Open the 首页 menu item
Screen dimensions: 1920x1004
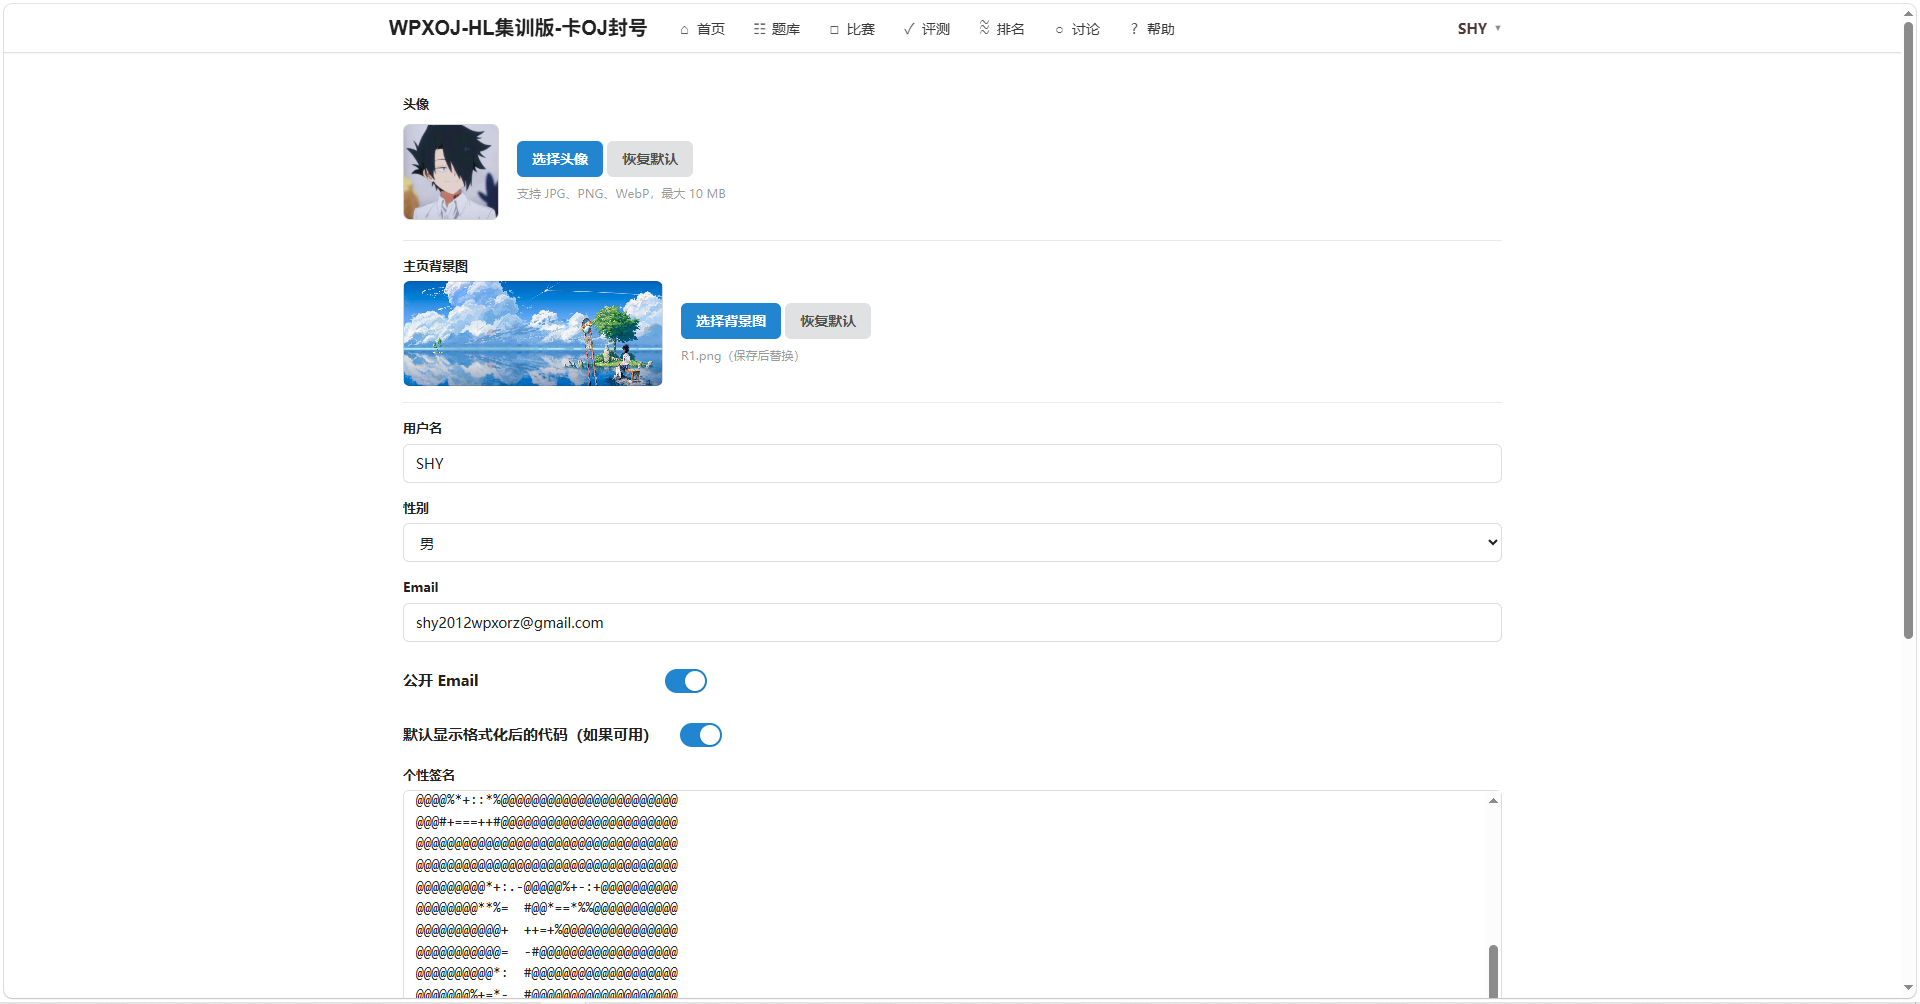click(703, 29)
